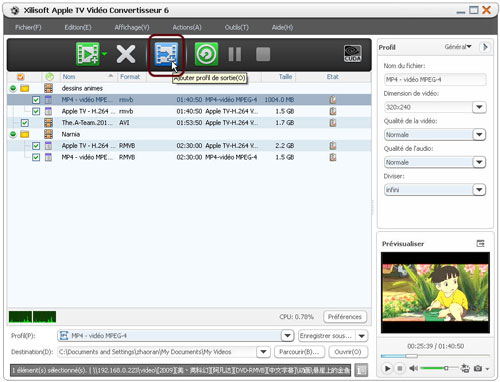This screenshot has width=500, height=382.
Task: Click the state icon of the 1004.0 MB row
Action: [333, 100]
